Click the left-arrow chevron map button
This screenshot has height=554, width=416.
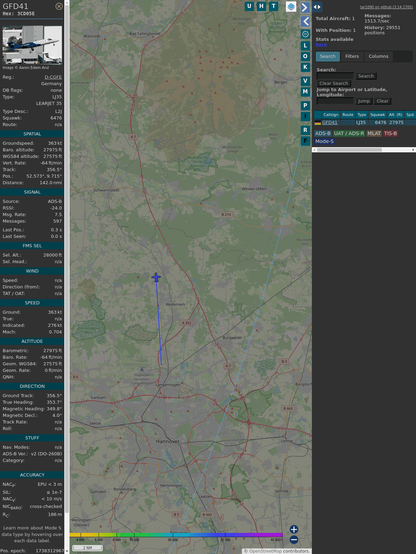pyautogui.click(x=305, y=22)
